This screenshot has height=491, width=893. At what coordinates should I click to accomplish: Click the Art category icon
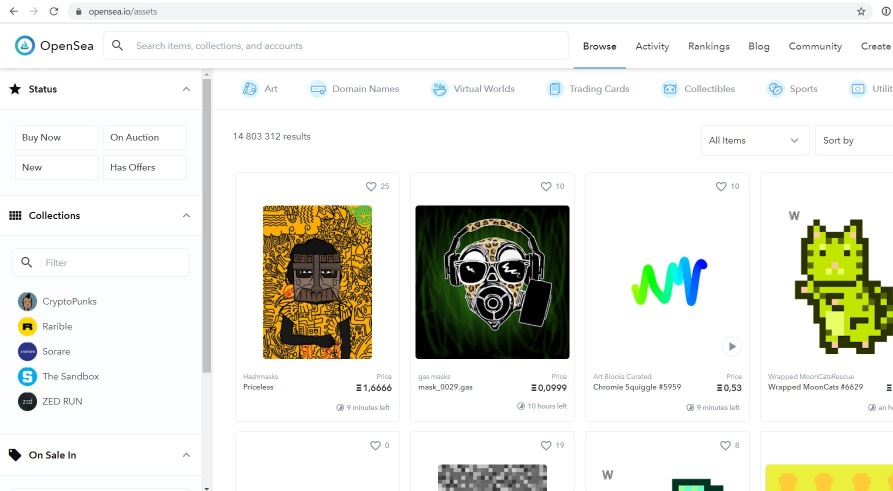click(x=249, y=89)
